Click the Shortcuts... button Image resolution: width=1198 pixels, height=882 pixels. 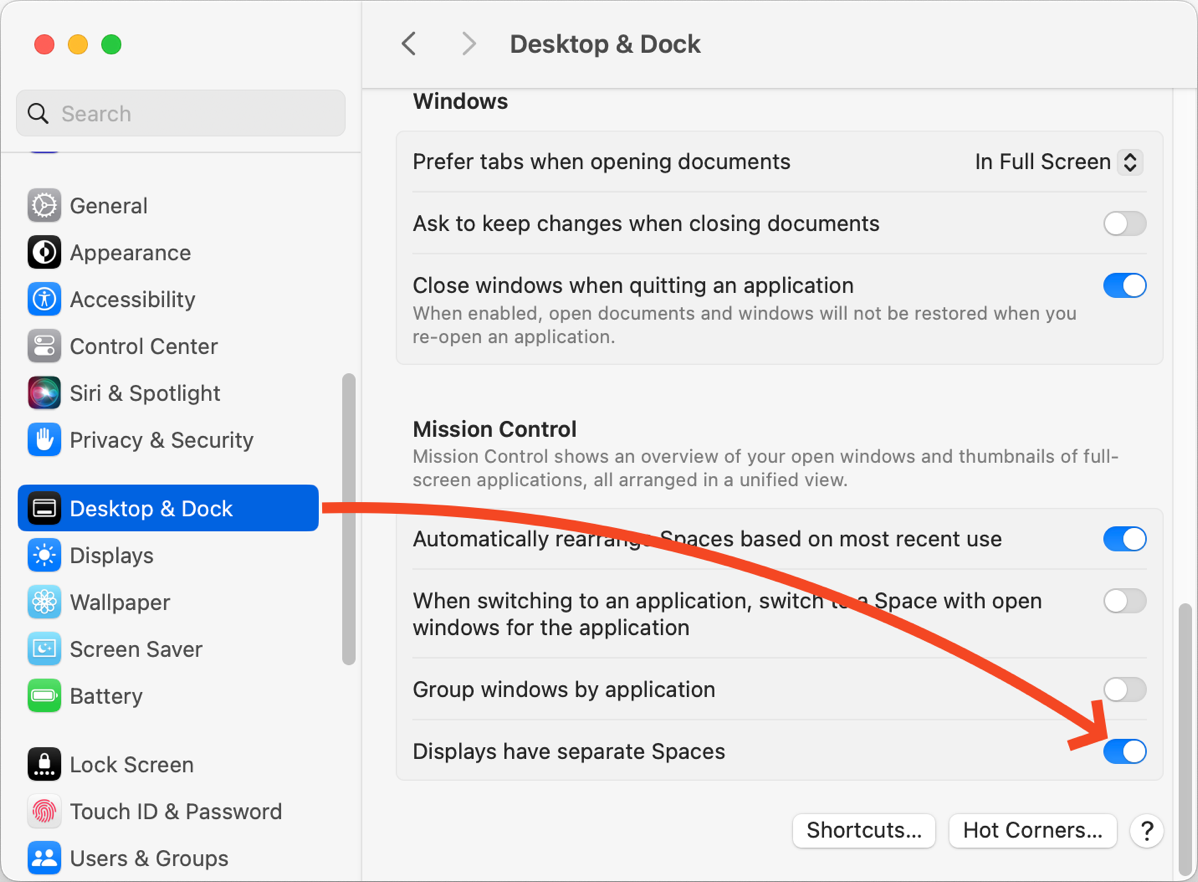tap(864, 831)
